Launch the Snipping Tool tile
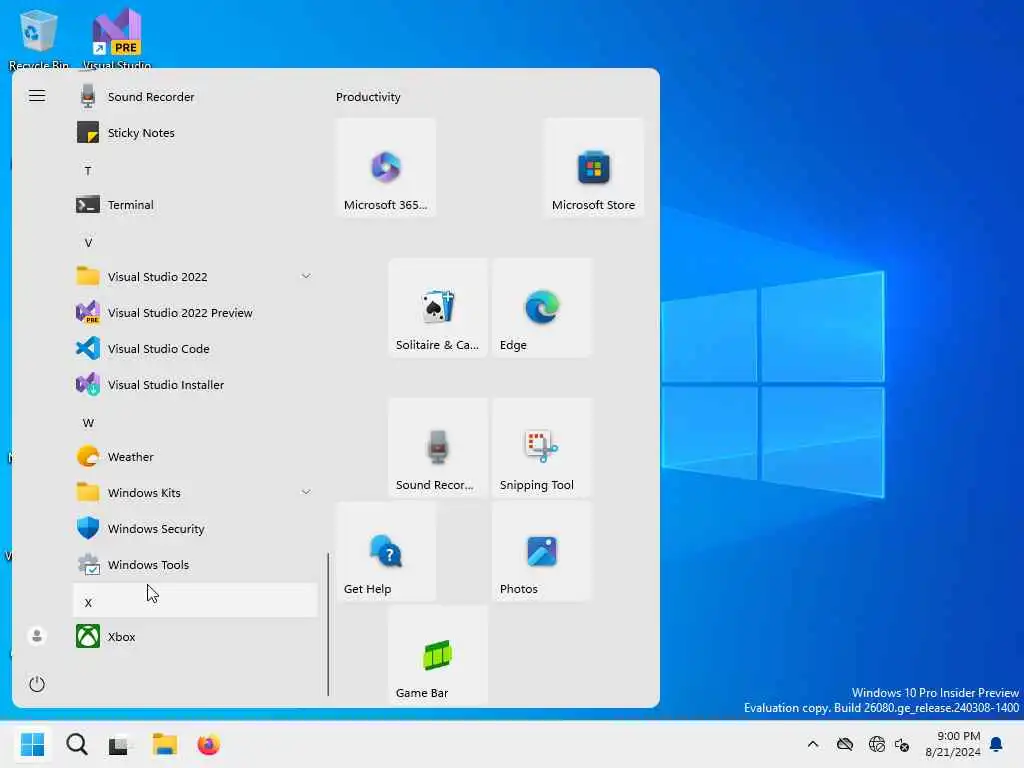Screen dimensions: 1024x768 click(542, 447)
